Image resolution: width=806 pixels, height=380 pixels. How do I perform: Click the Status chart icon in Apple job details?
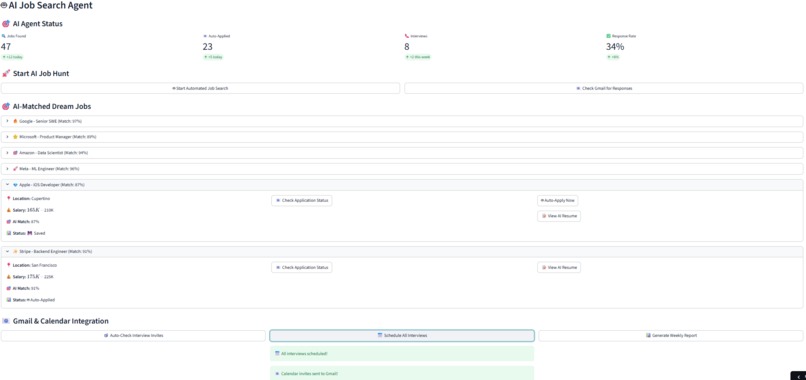8,233
